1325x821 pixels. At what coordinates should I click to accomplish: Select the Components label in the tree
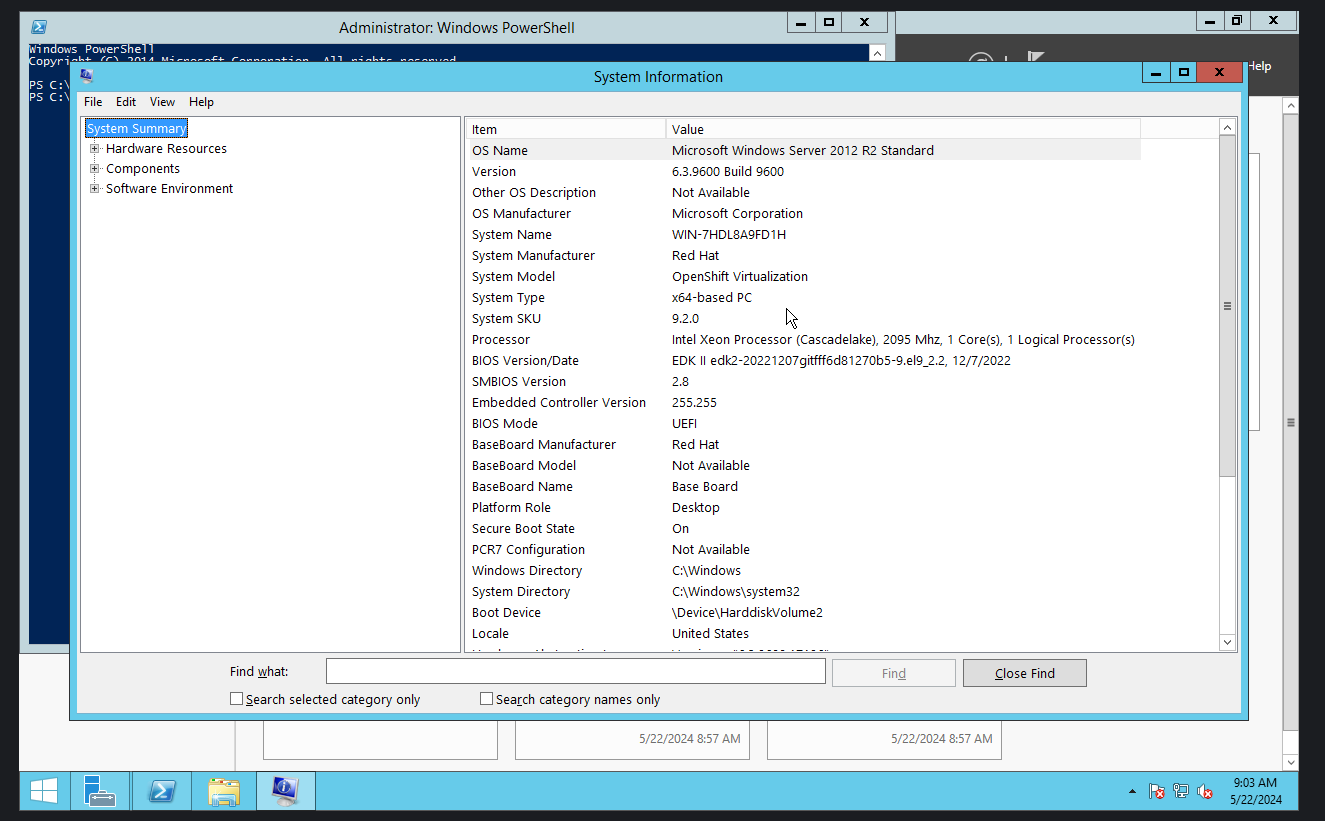click(x=143, y=168)
